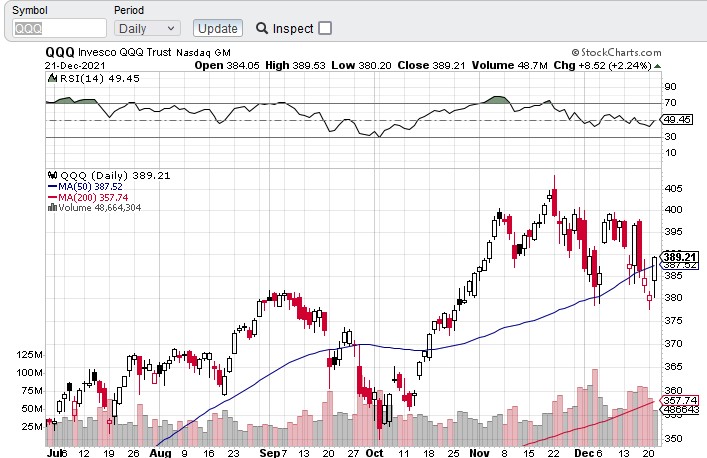Click the QQQ (Daily) candlestick legend icon
The width and height of the screenshot is (707, 458).
pos(52,175)
